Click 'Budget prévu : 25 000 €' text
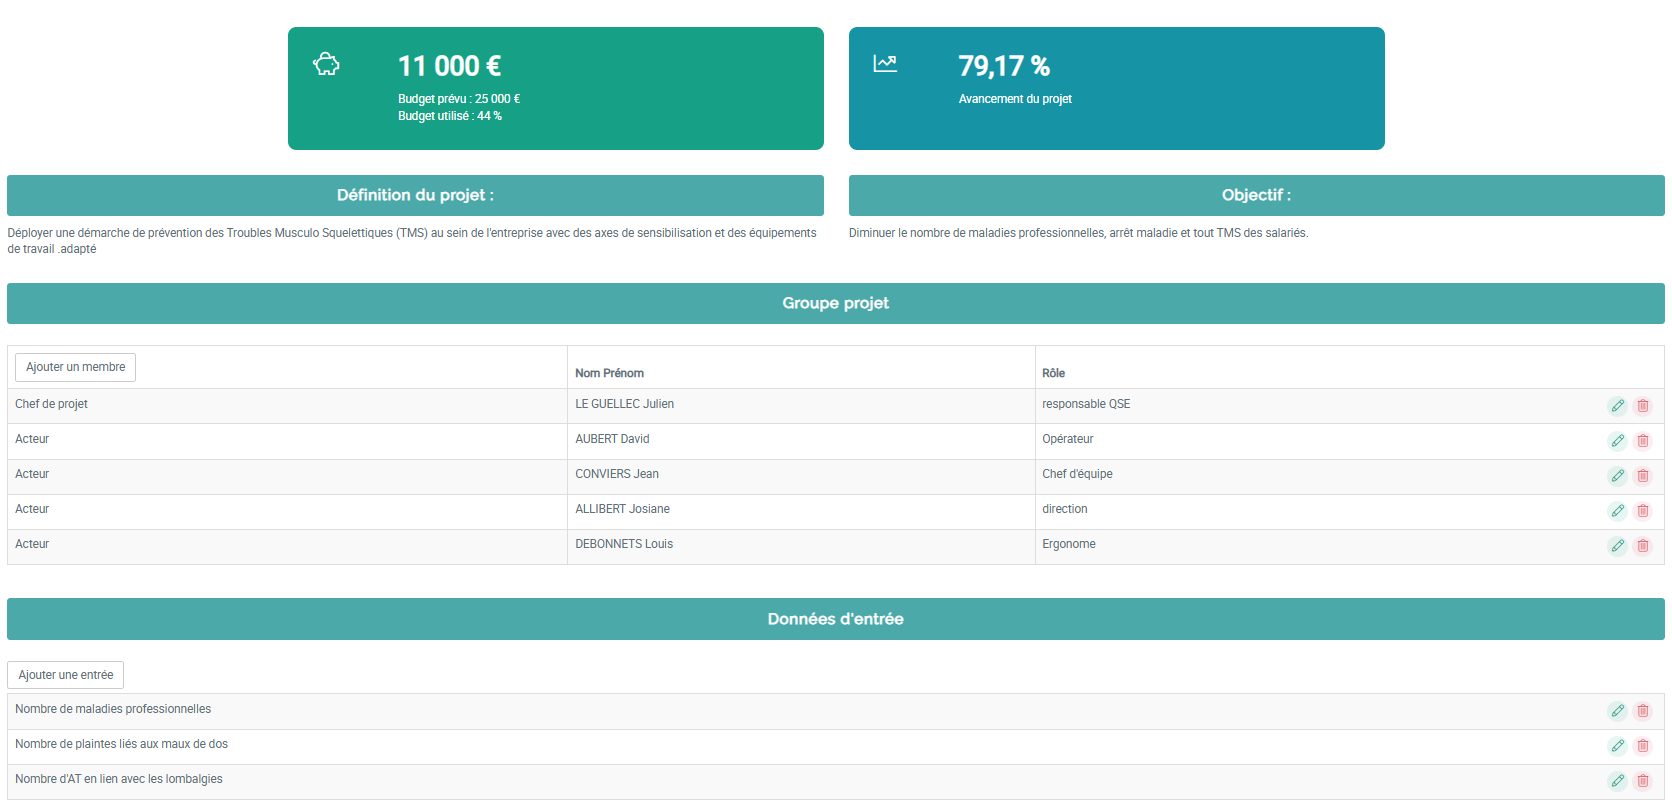Viewport: 1672px width, 812px height. 459,99
